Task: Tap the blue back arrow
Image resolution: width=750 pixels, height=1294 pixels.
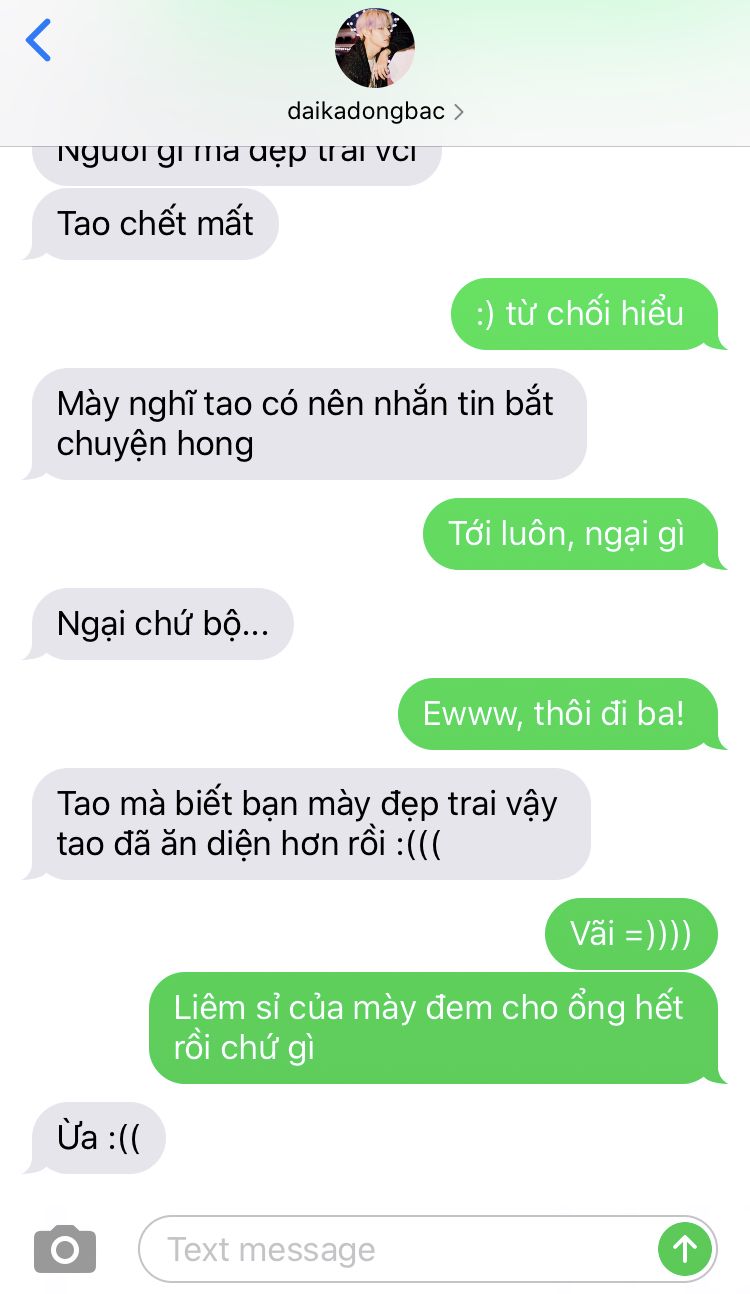Action: pos(38,40)
